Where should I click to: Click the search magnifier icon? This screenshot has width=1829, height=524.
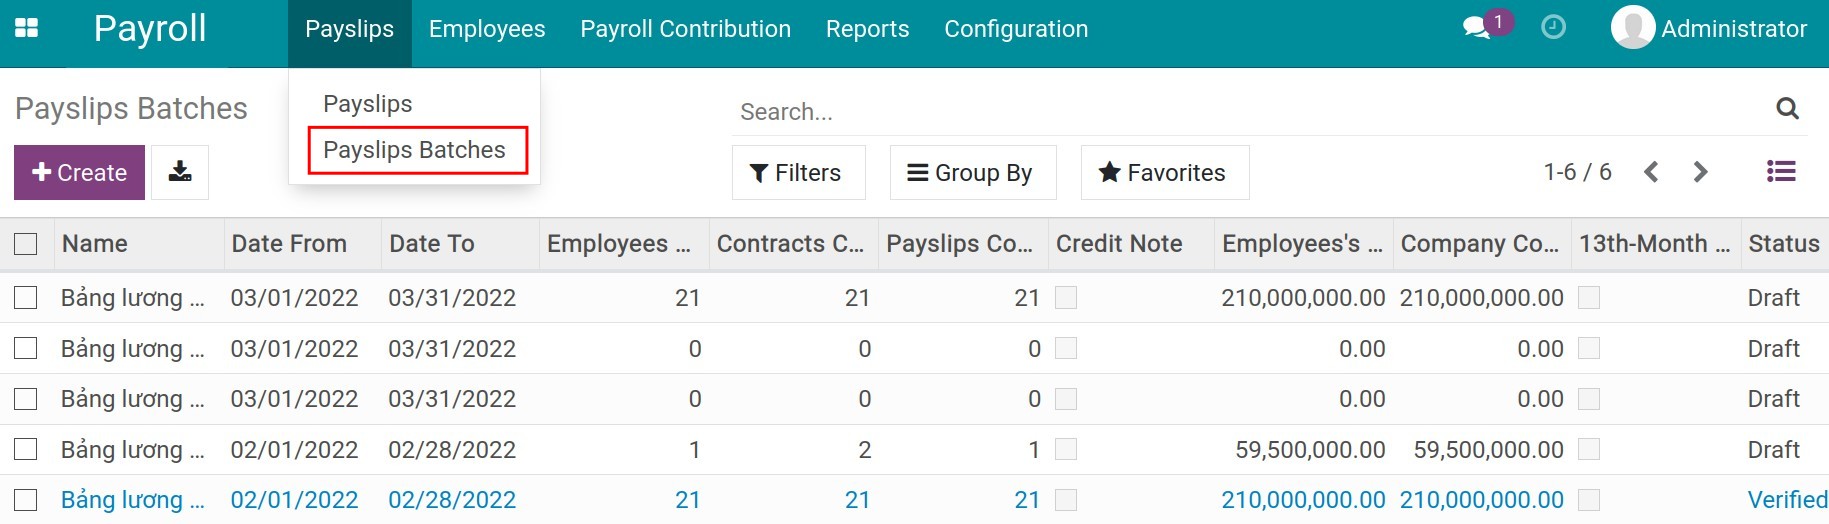click(1788, 109)
